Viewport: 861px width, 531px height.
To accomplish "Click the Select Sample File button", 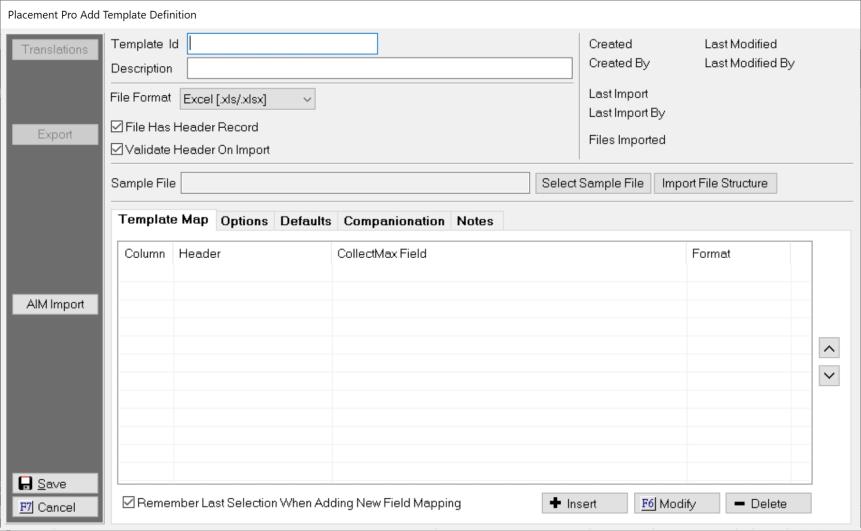I will (x=593, y=183).
